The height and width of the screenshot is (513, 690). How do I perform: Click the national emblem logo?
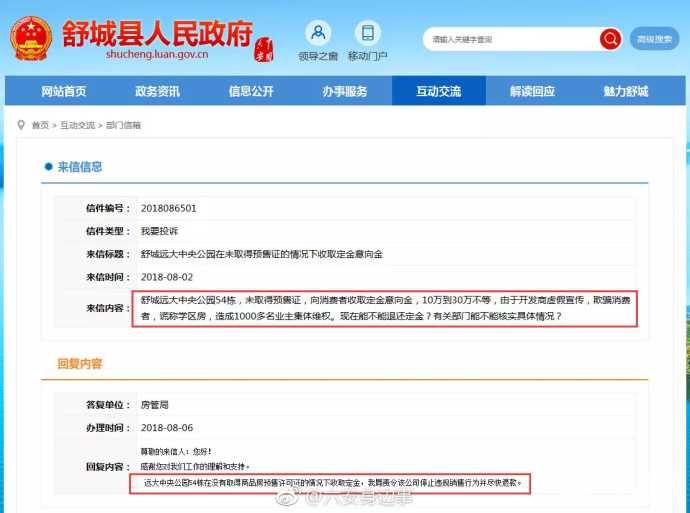pyautogui.click(x=33, y=38)
